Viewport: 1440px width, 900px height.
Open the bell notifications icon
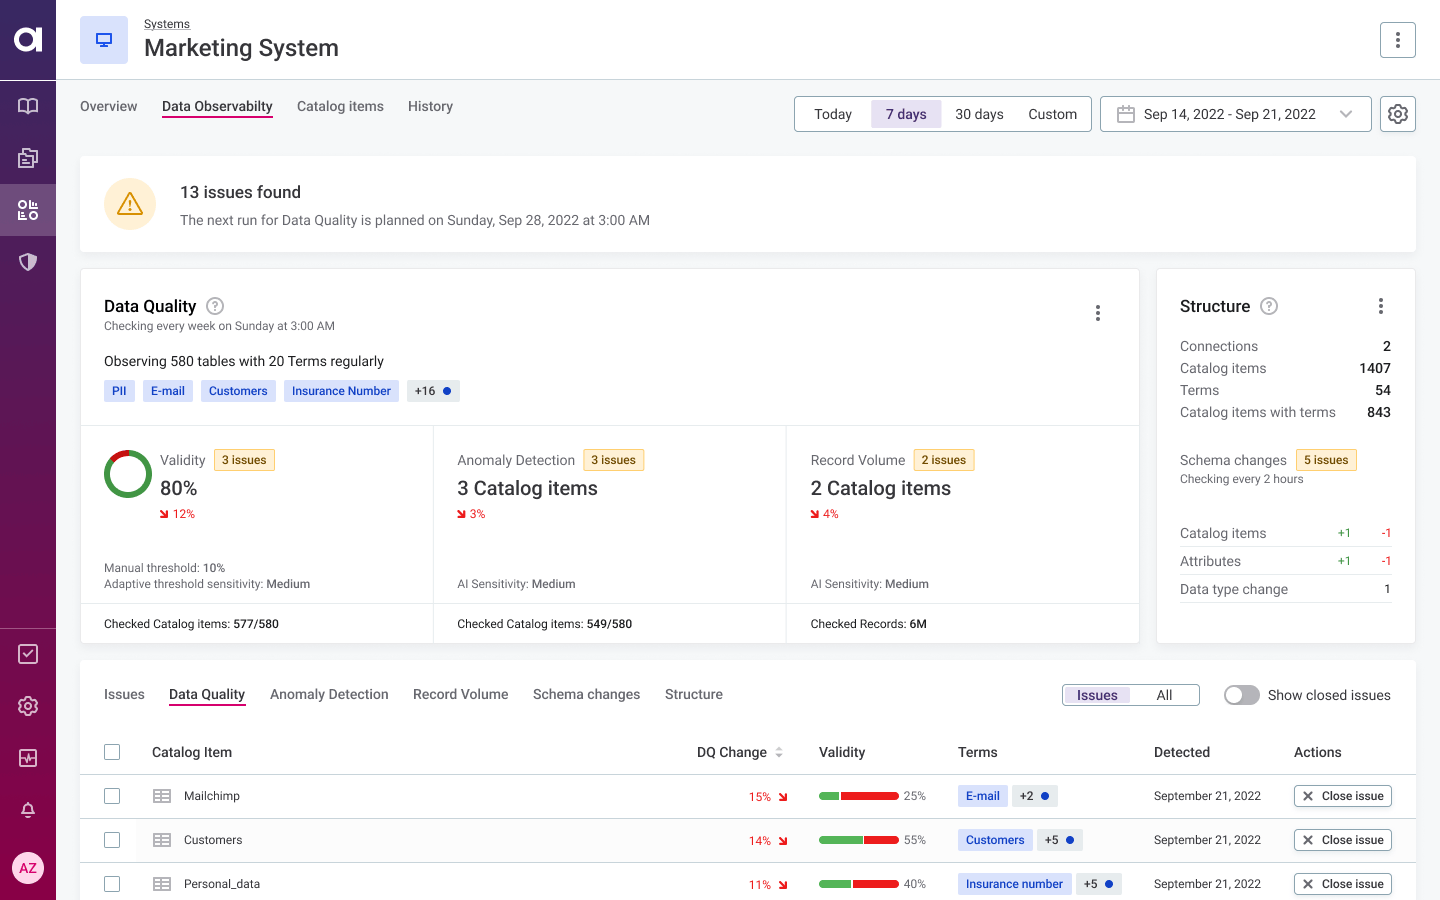tap(27, 810)
